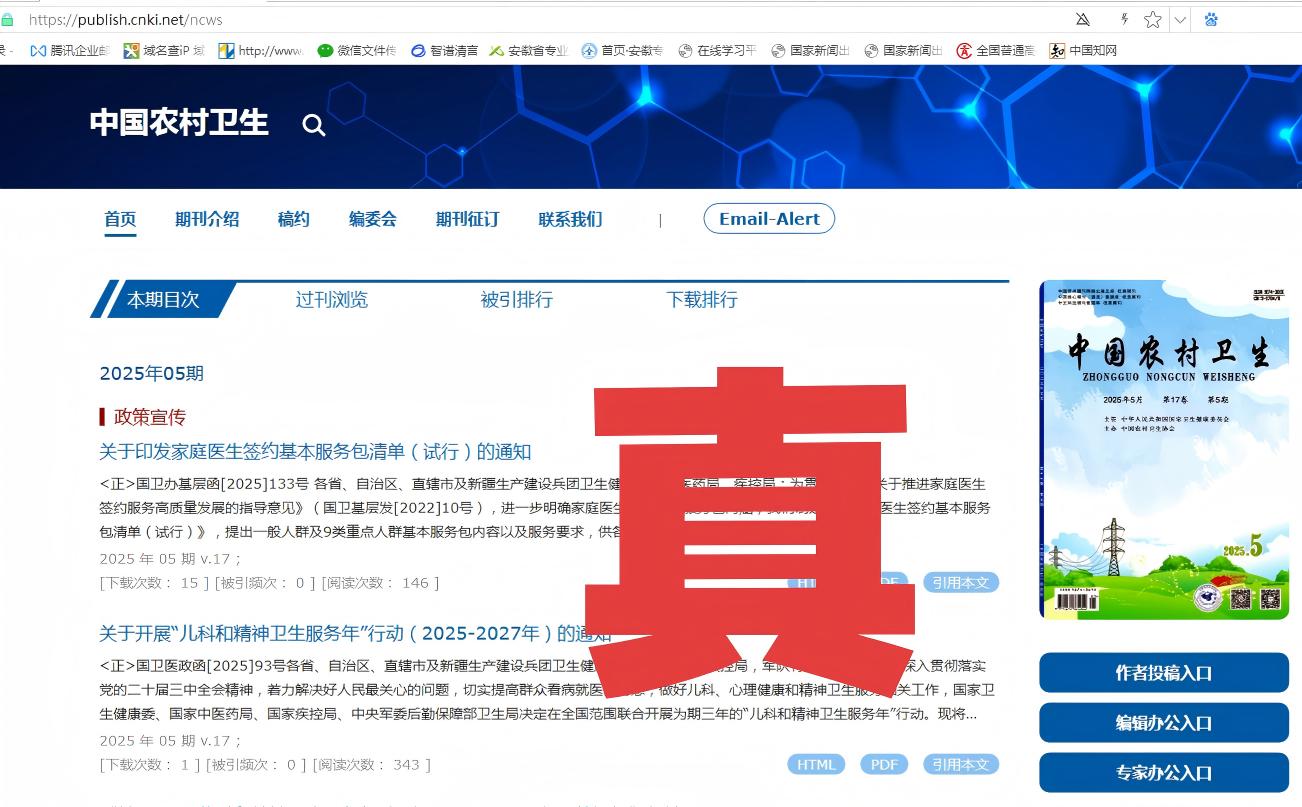Open the 智谱清言 bookmark
This screenshot has width=1302, height=807.
click(444, 51)
